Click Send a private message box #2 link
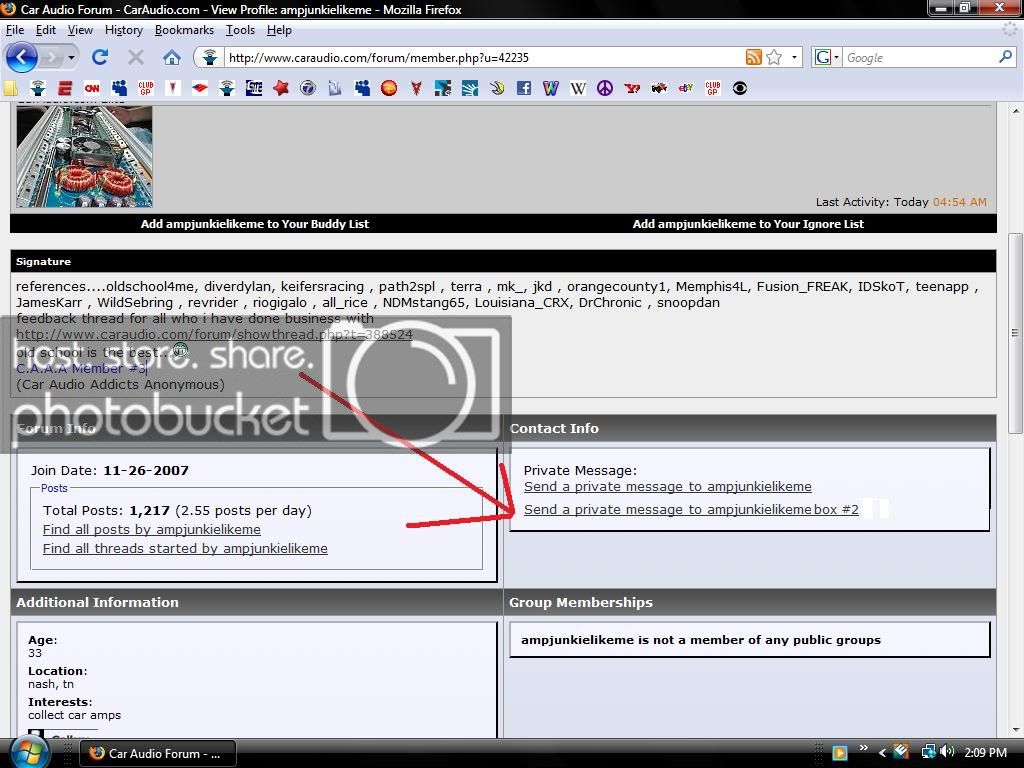The image size is (1024, 768). click(691, 509)
